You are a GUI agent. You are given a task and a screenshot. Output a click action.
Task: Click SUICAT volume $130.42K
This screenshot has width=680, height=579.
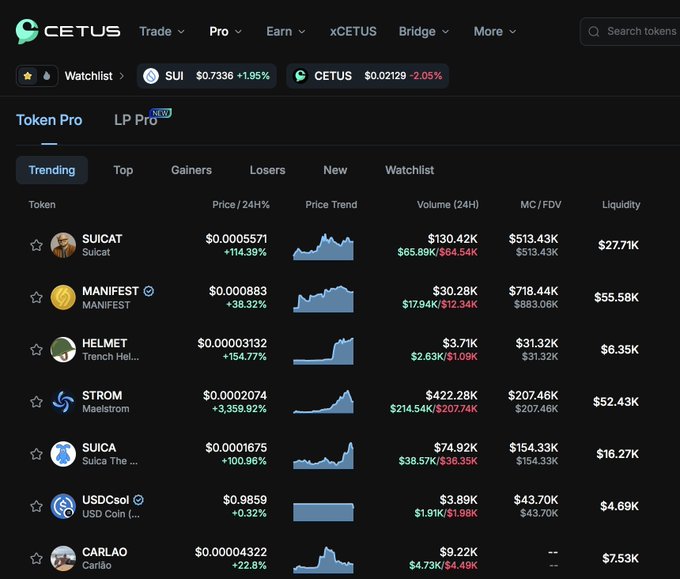(x=452, y=239)
